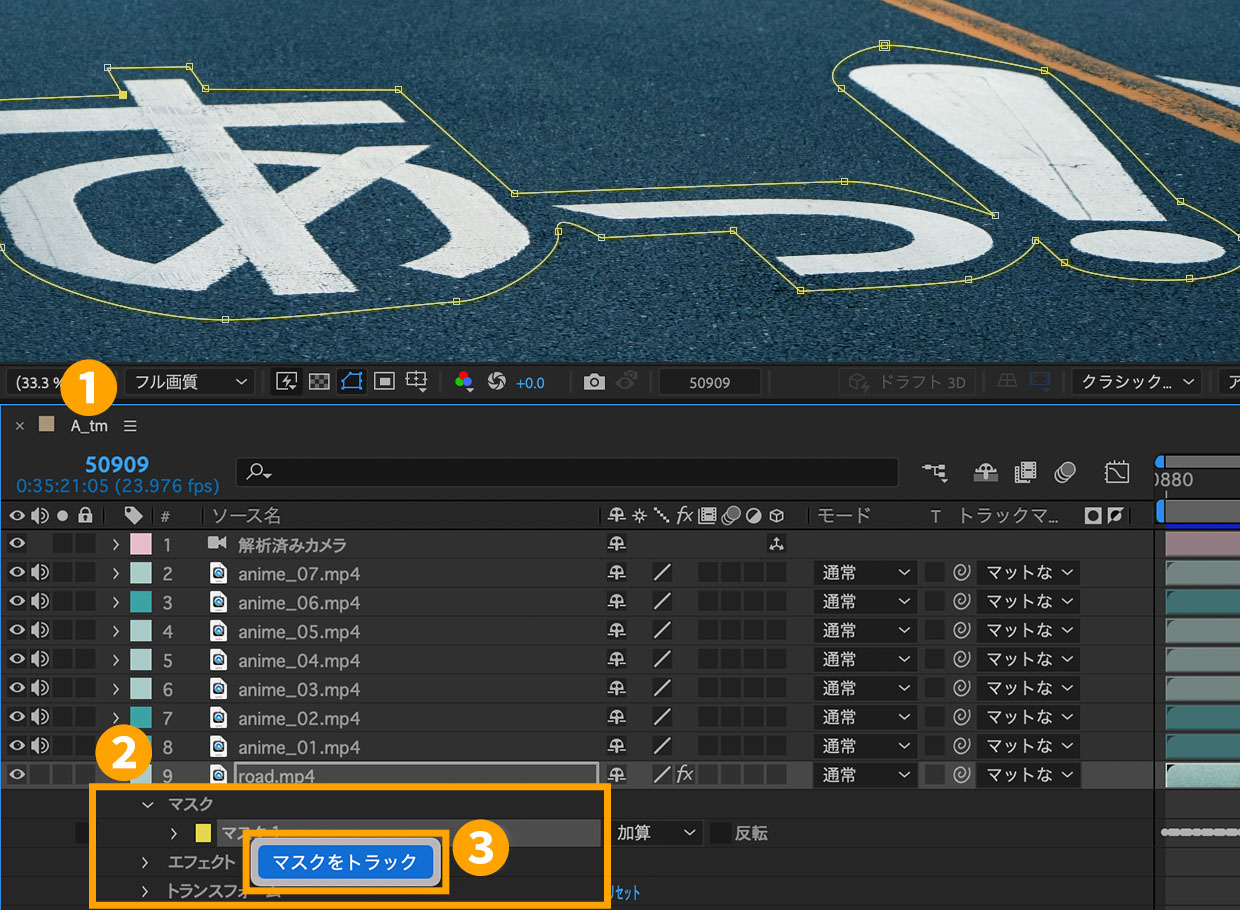Mute audio of anime_01.mp4

40,747
